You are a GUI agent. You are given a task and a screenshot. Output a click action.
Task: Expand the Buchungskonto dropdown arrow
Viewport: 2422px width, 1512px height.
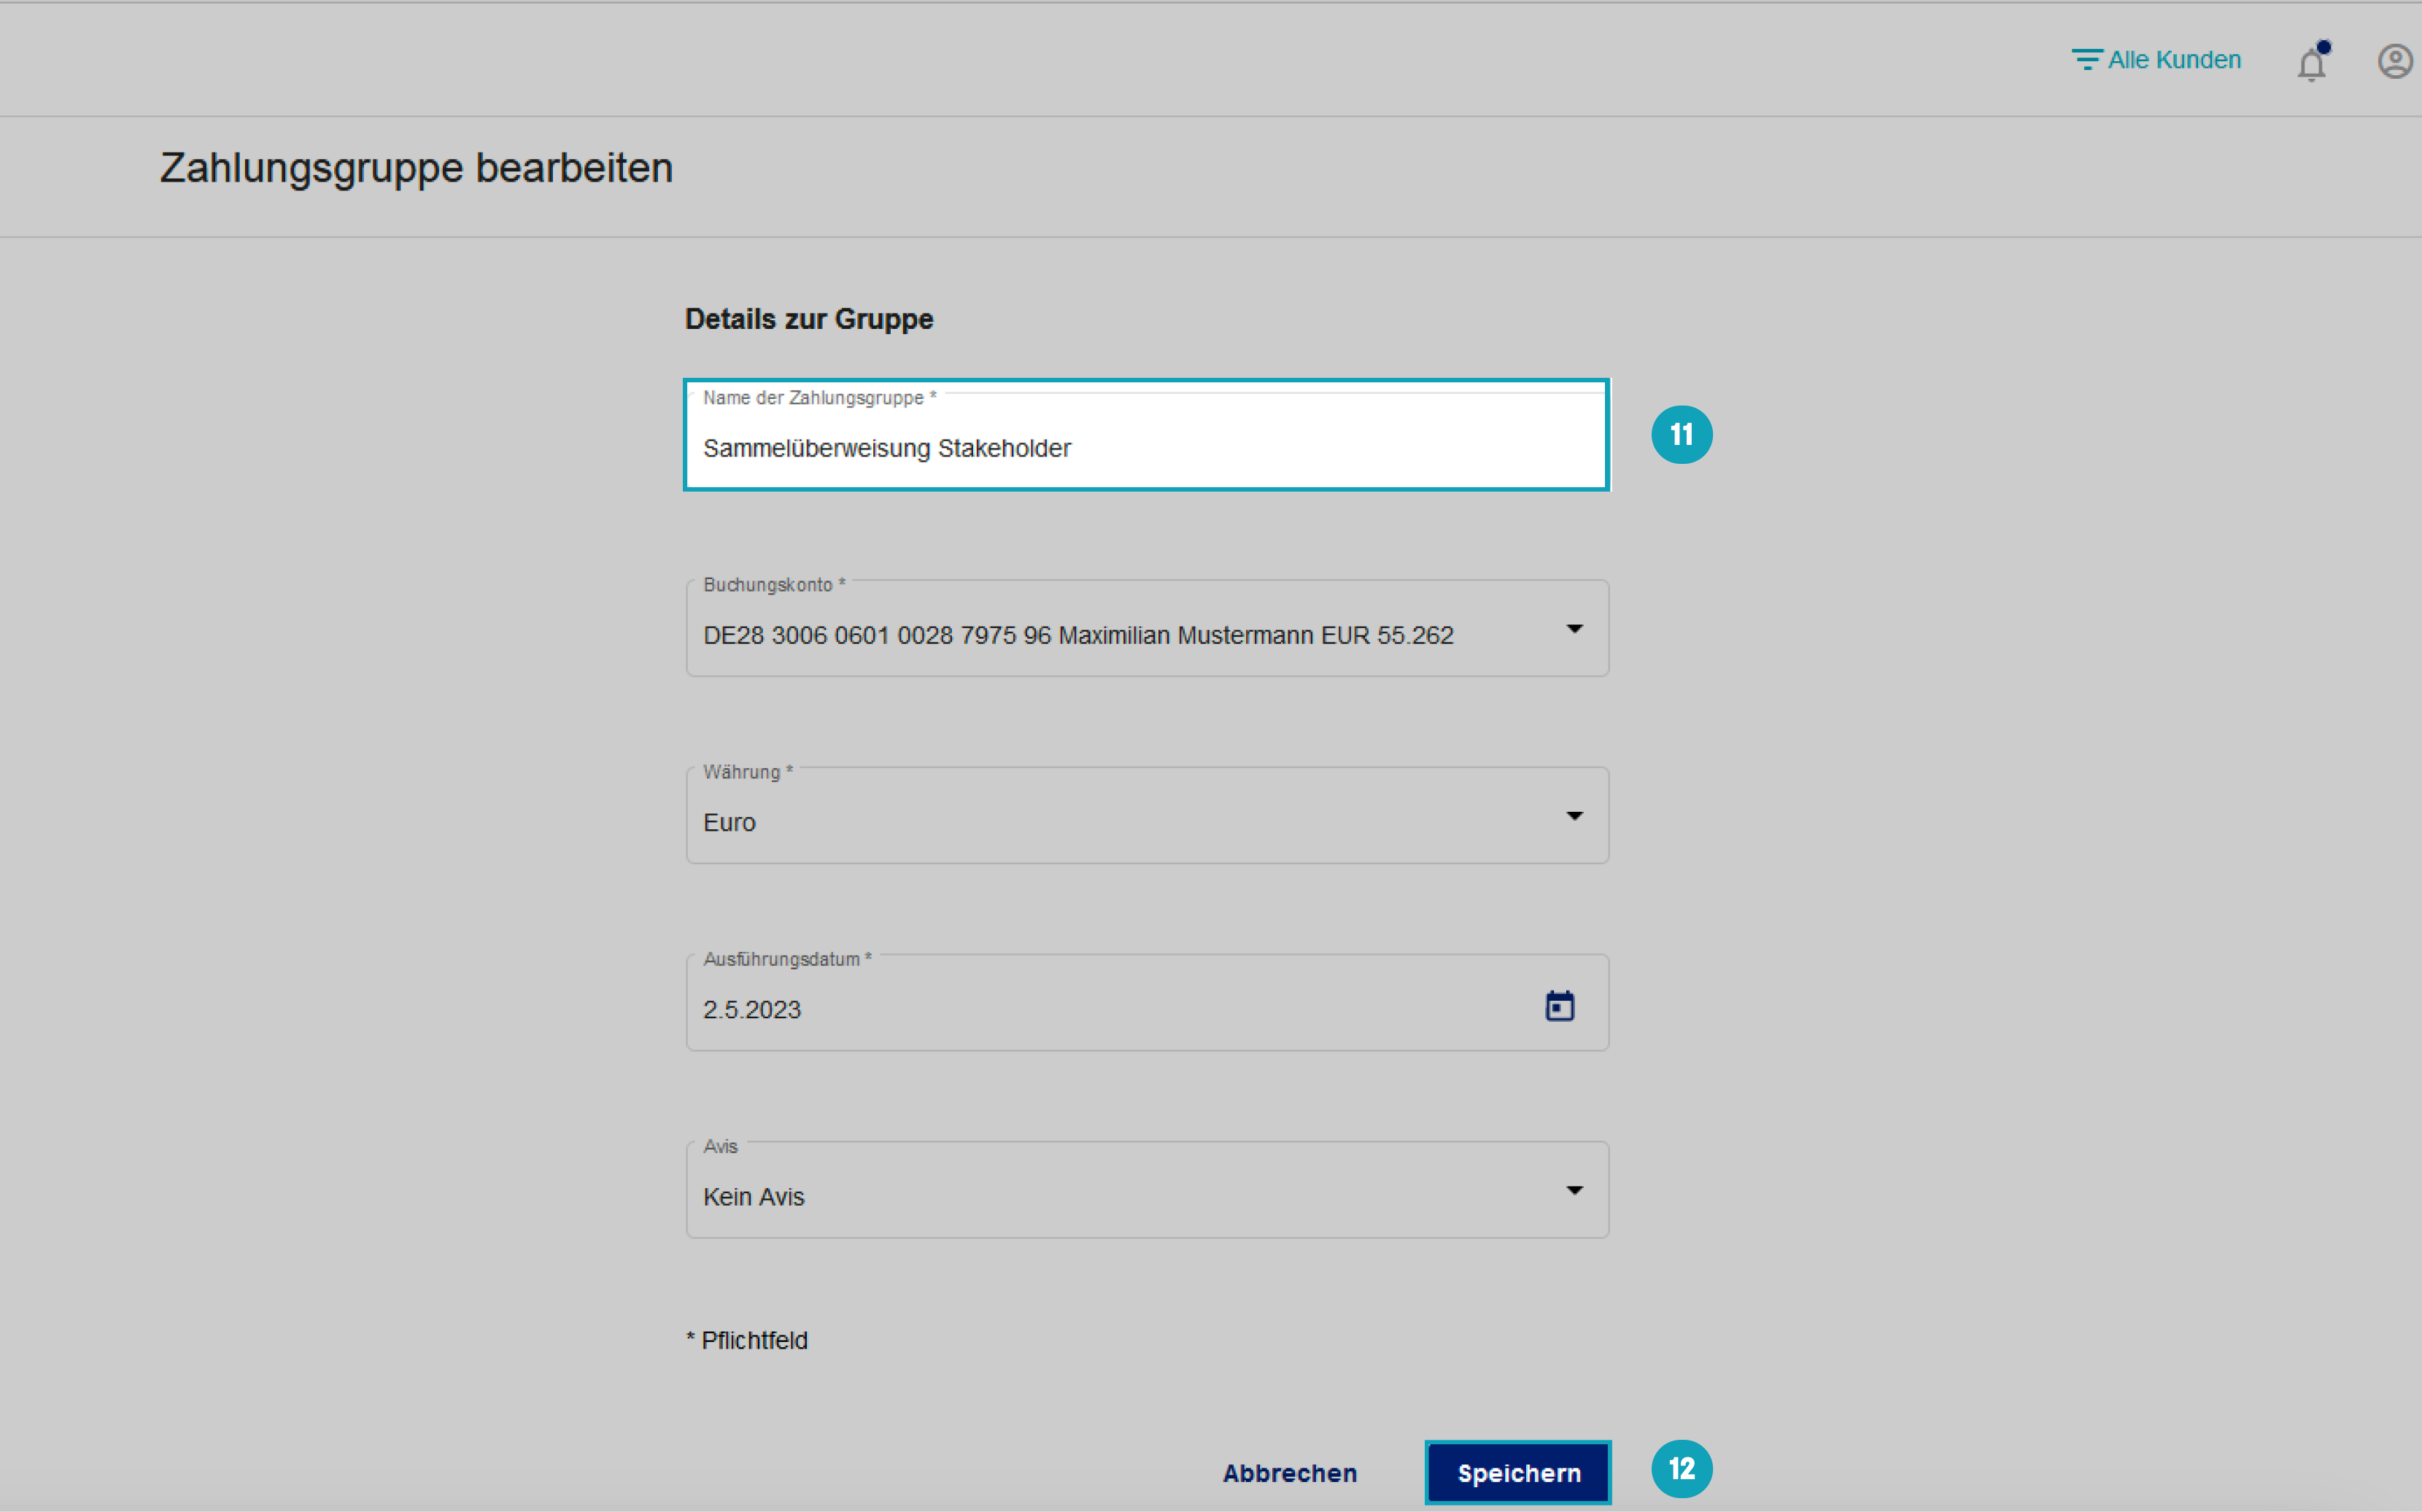point(1574,629)
